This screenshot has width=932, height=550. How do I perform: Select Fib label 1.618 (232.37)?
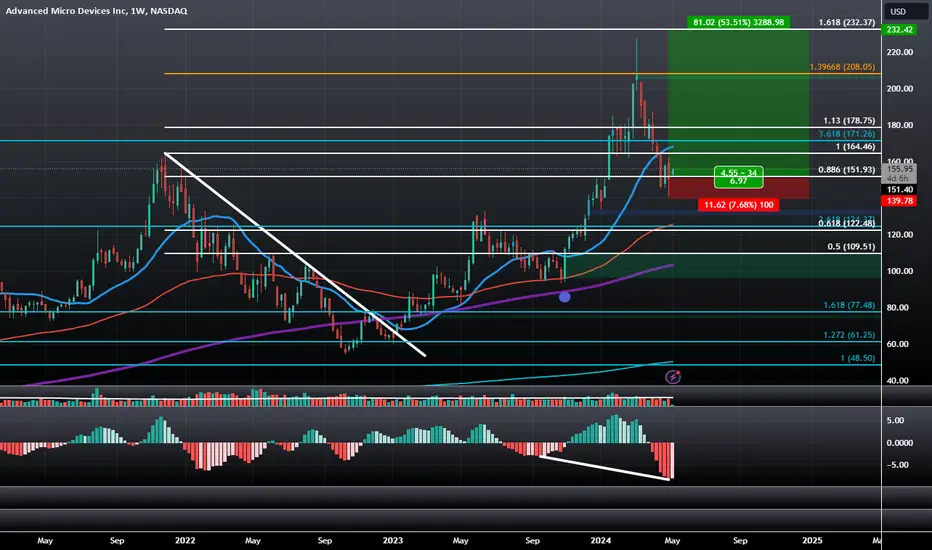click(846, 23)
